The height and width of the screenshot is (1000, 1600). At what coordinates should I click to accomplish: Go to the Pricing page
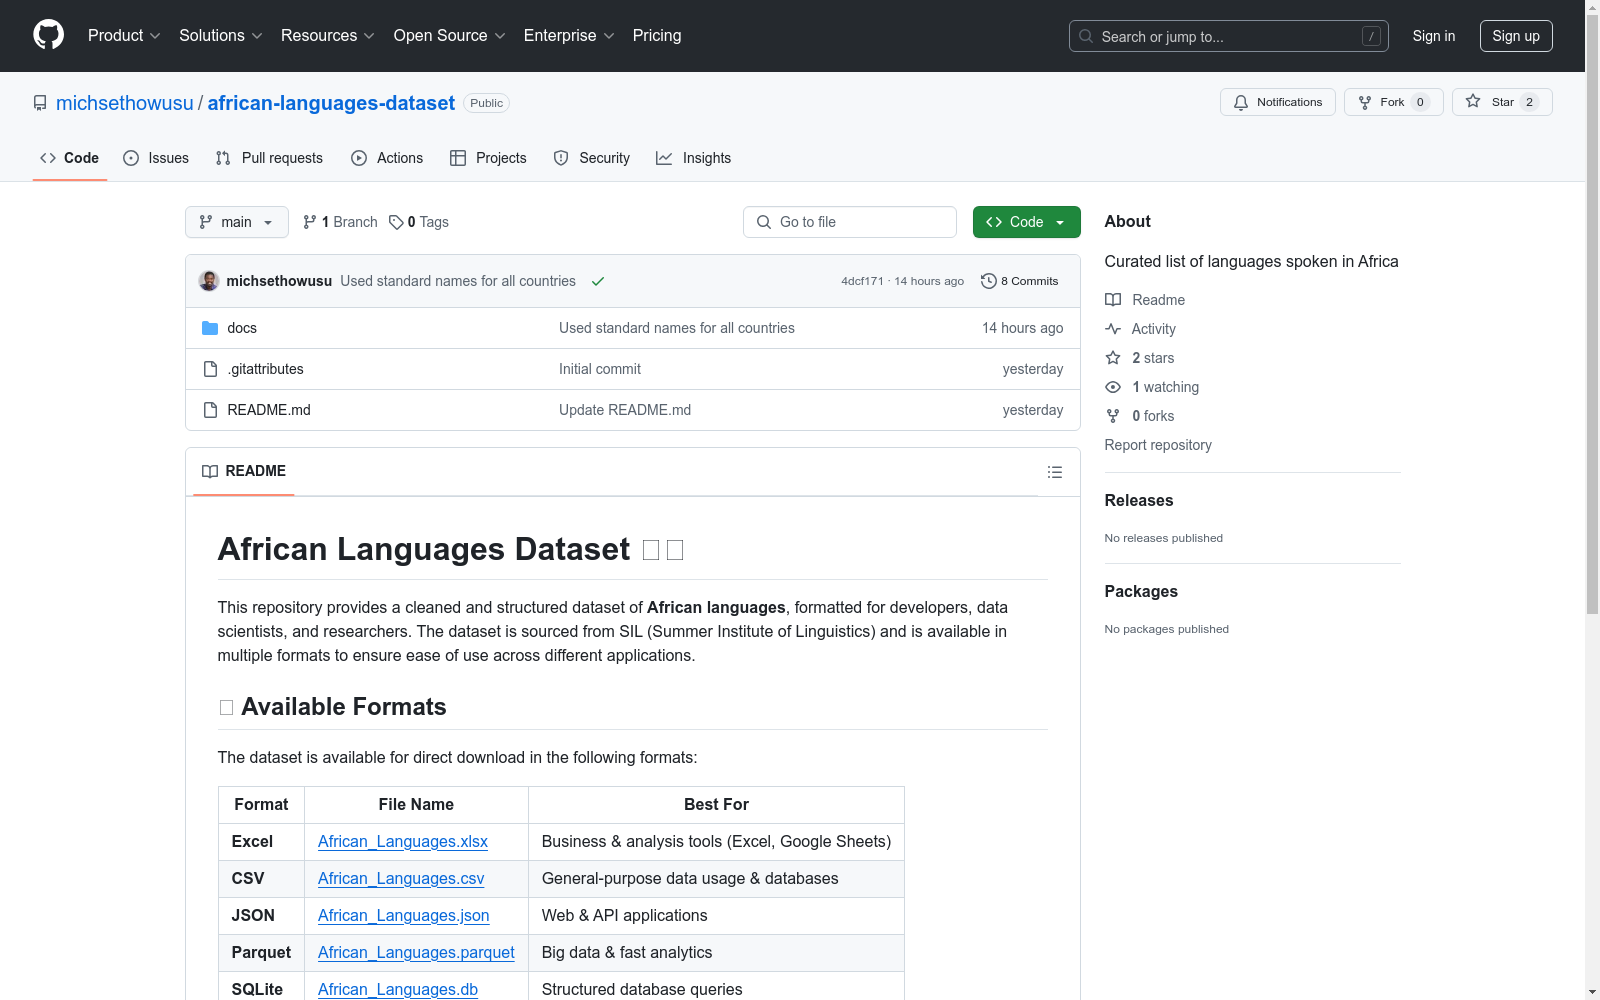pos(657,36)
